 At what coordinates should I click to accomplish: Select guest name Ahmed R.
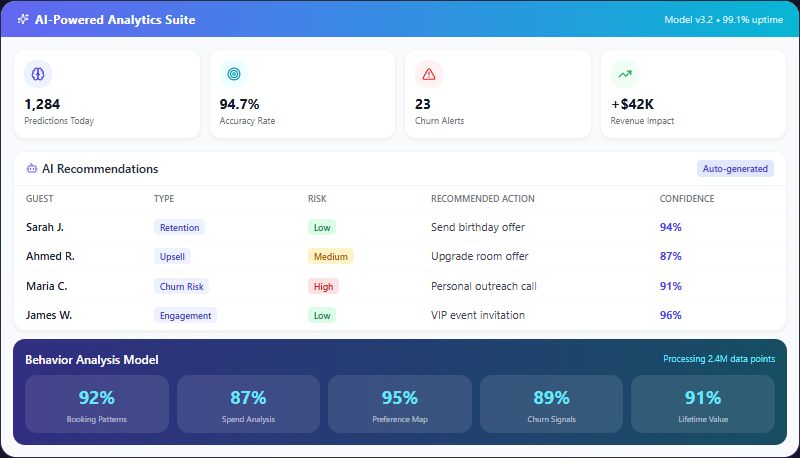(50, 257)
